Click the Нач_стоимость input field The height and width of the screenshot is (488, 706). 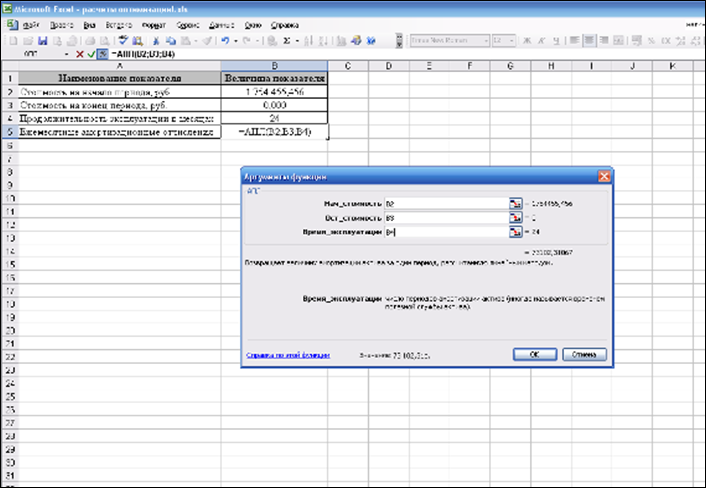click(447, 203)
